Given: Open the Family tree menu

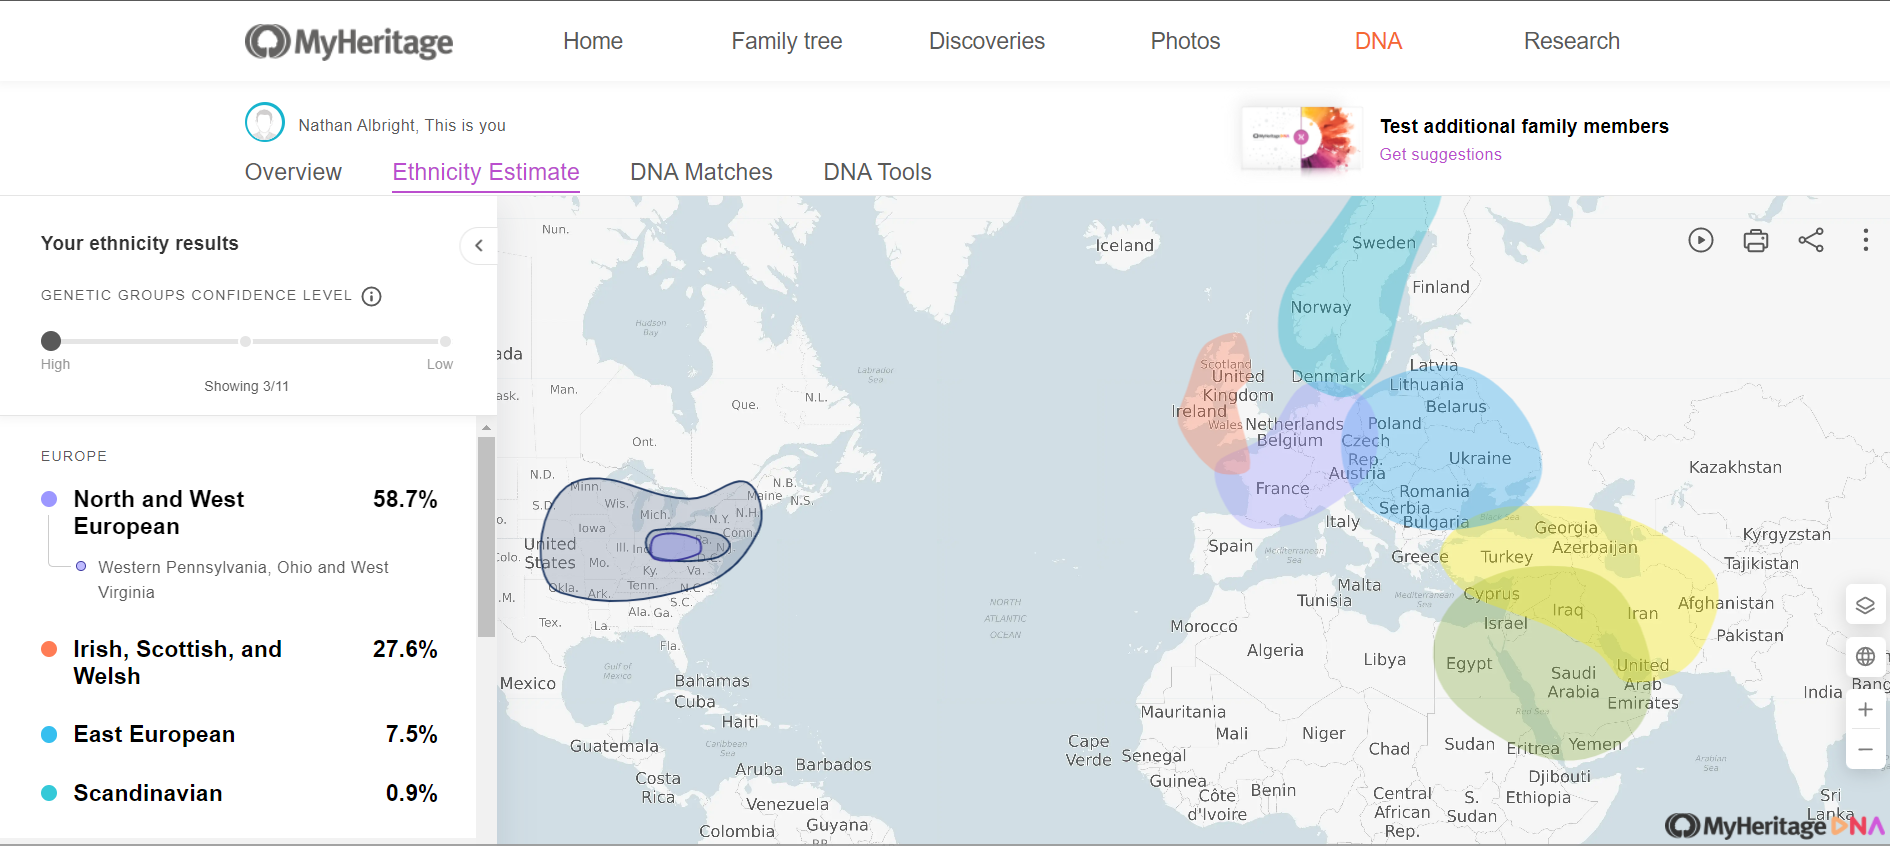Looking at the screenshot, I should coord(786,41).
